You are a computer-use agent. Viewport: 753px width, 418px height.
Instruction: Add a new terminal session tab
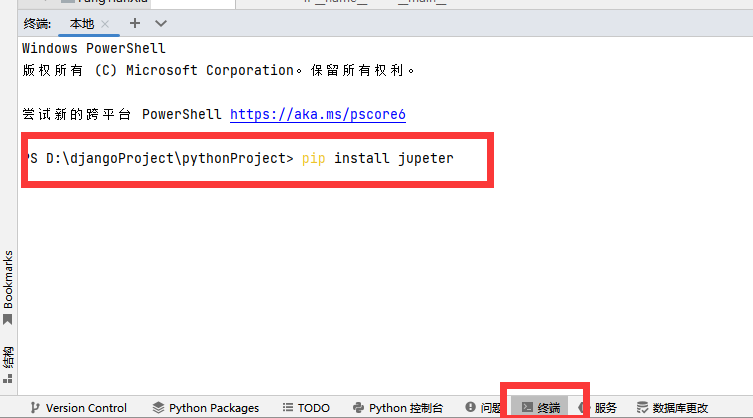pos(134,23)
